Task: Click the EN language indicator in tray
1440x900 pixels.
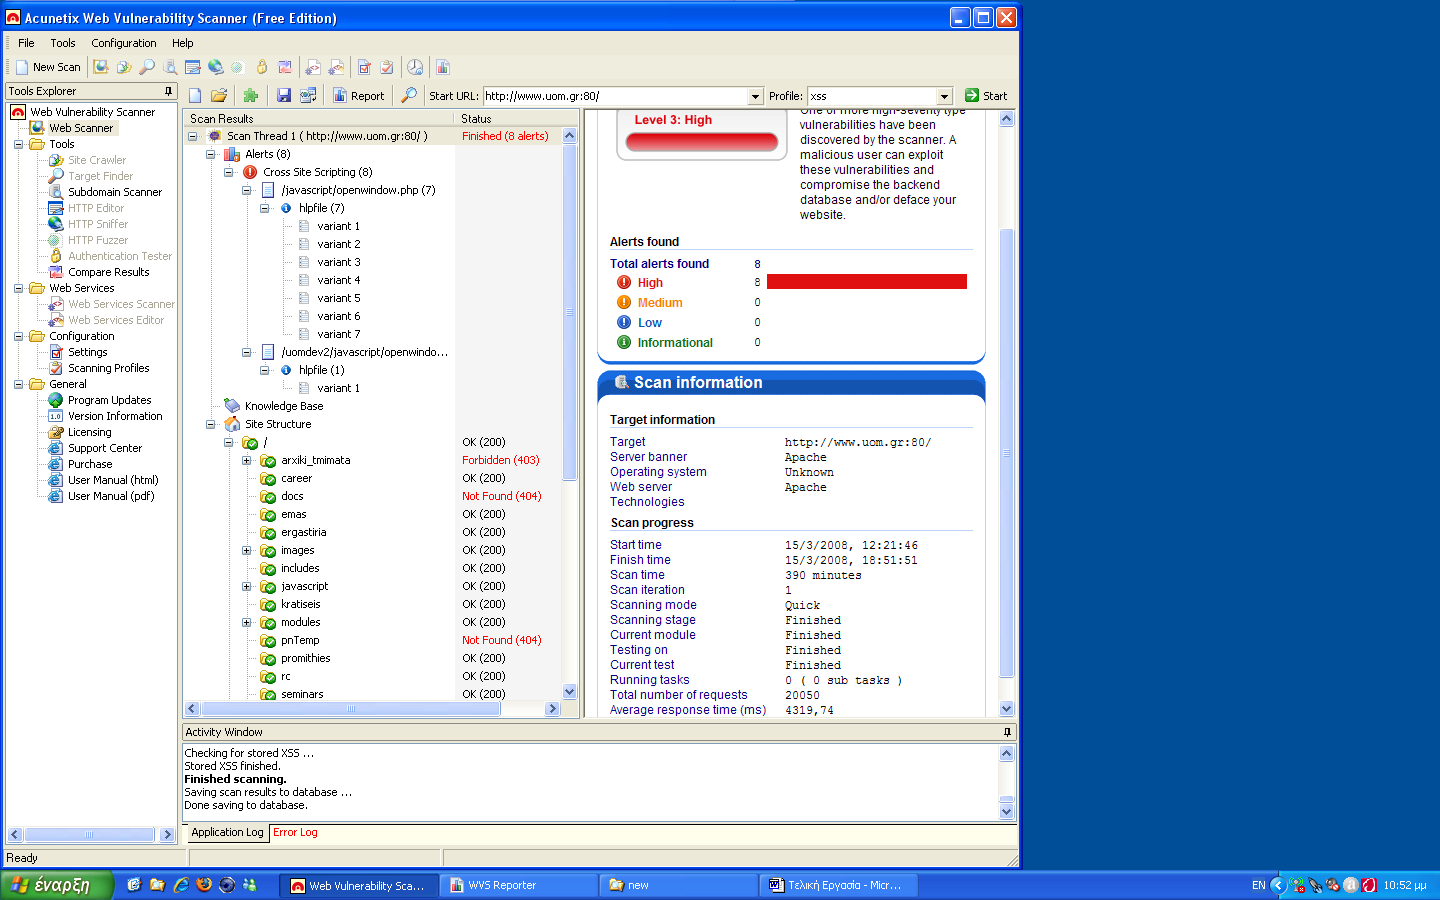Action: click(1258, 885)
